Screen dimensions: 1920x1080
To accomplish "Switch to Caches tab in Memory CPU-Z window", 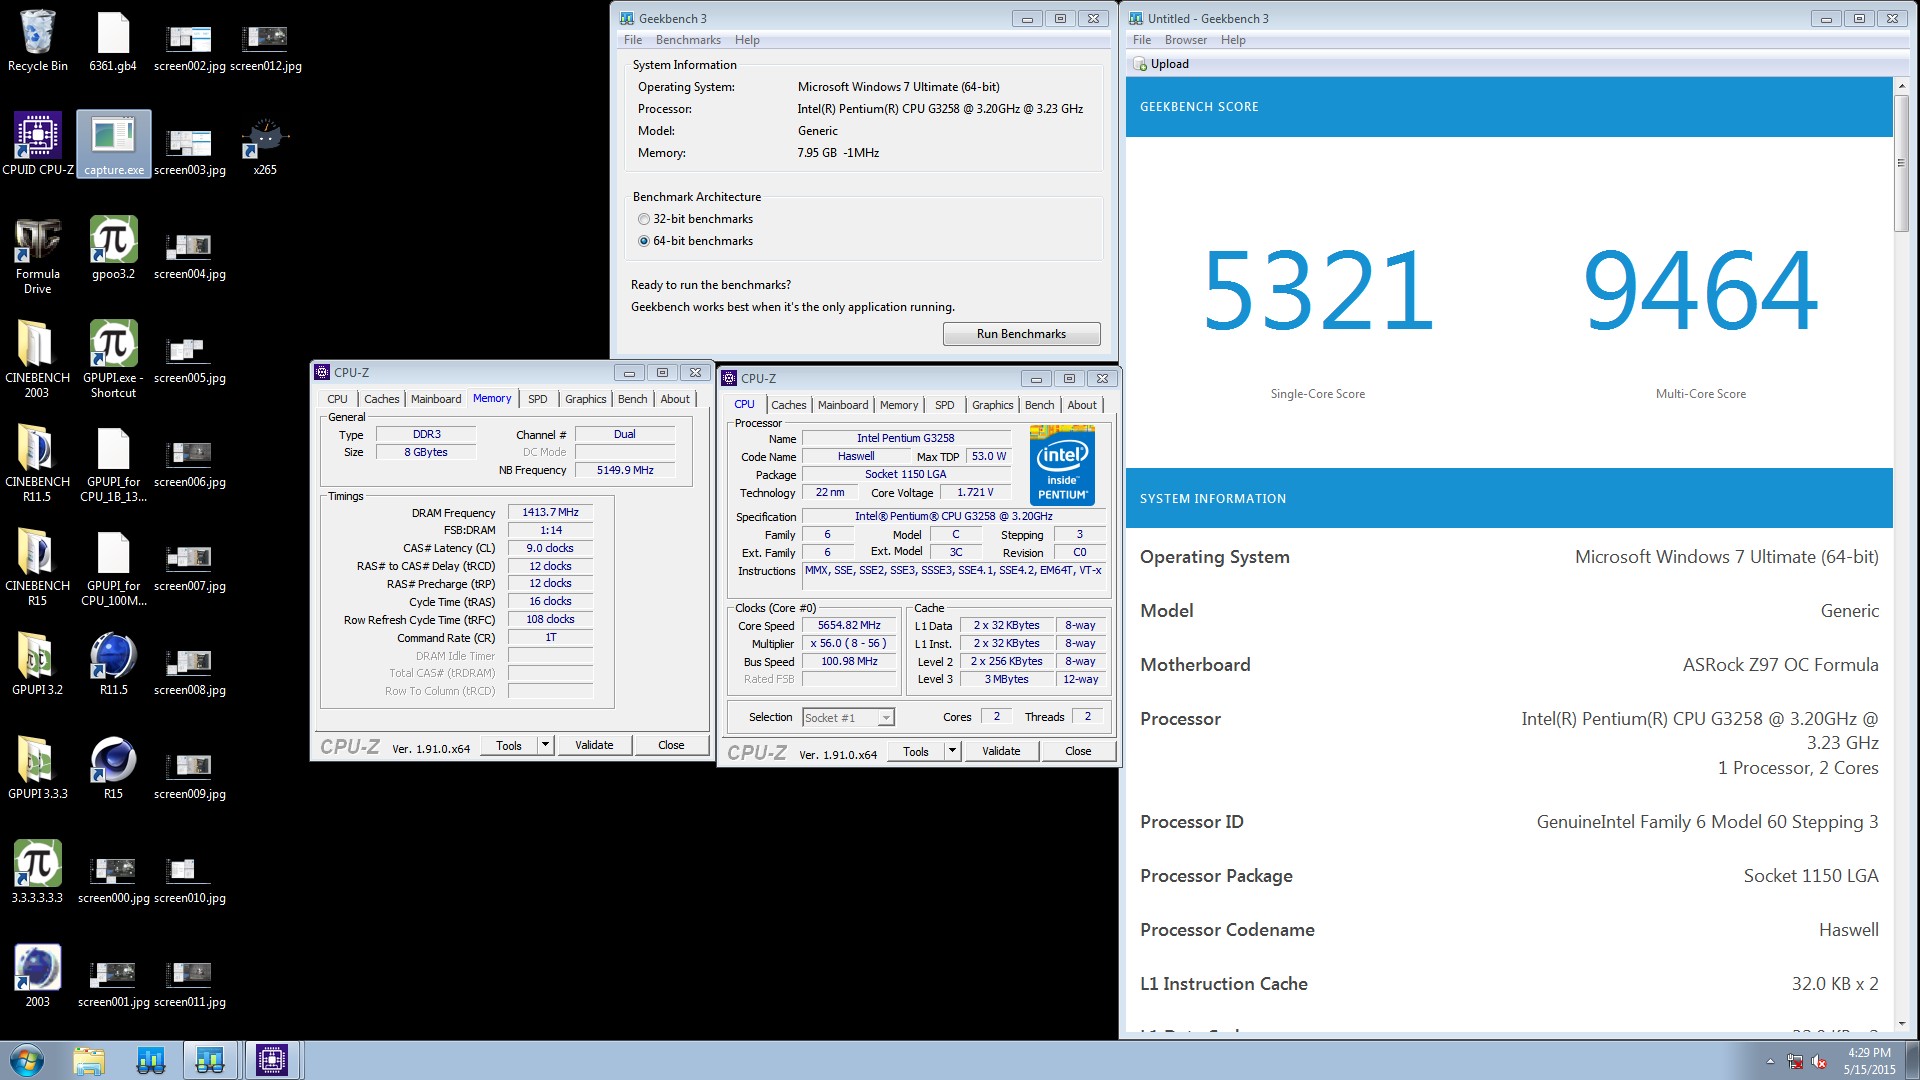I will [381, 399].
